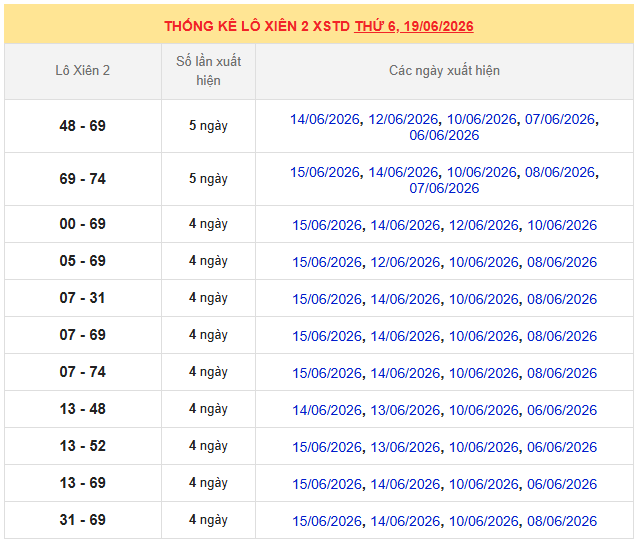Open 14/06/2026 link in the 48 - 69 row
Viewport: 637px width, 544px height.
[325, 119]
